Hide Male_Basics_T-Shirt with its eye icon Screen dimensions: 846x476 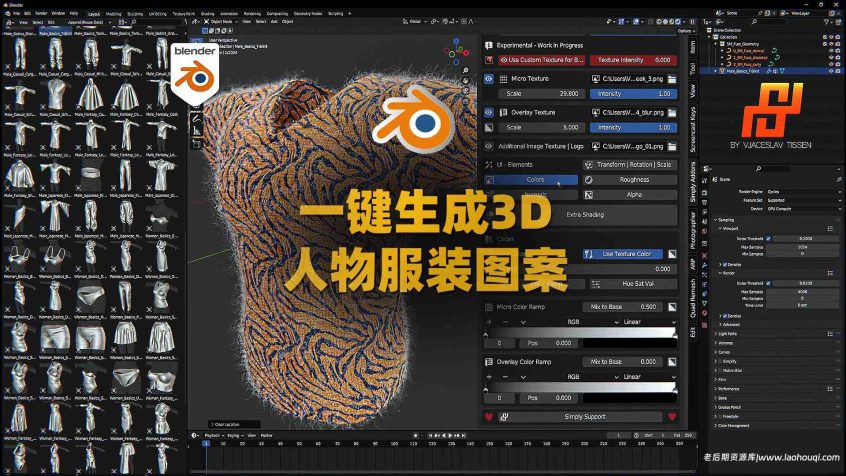coord(831,71)
